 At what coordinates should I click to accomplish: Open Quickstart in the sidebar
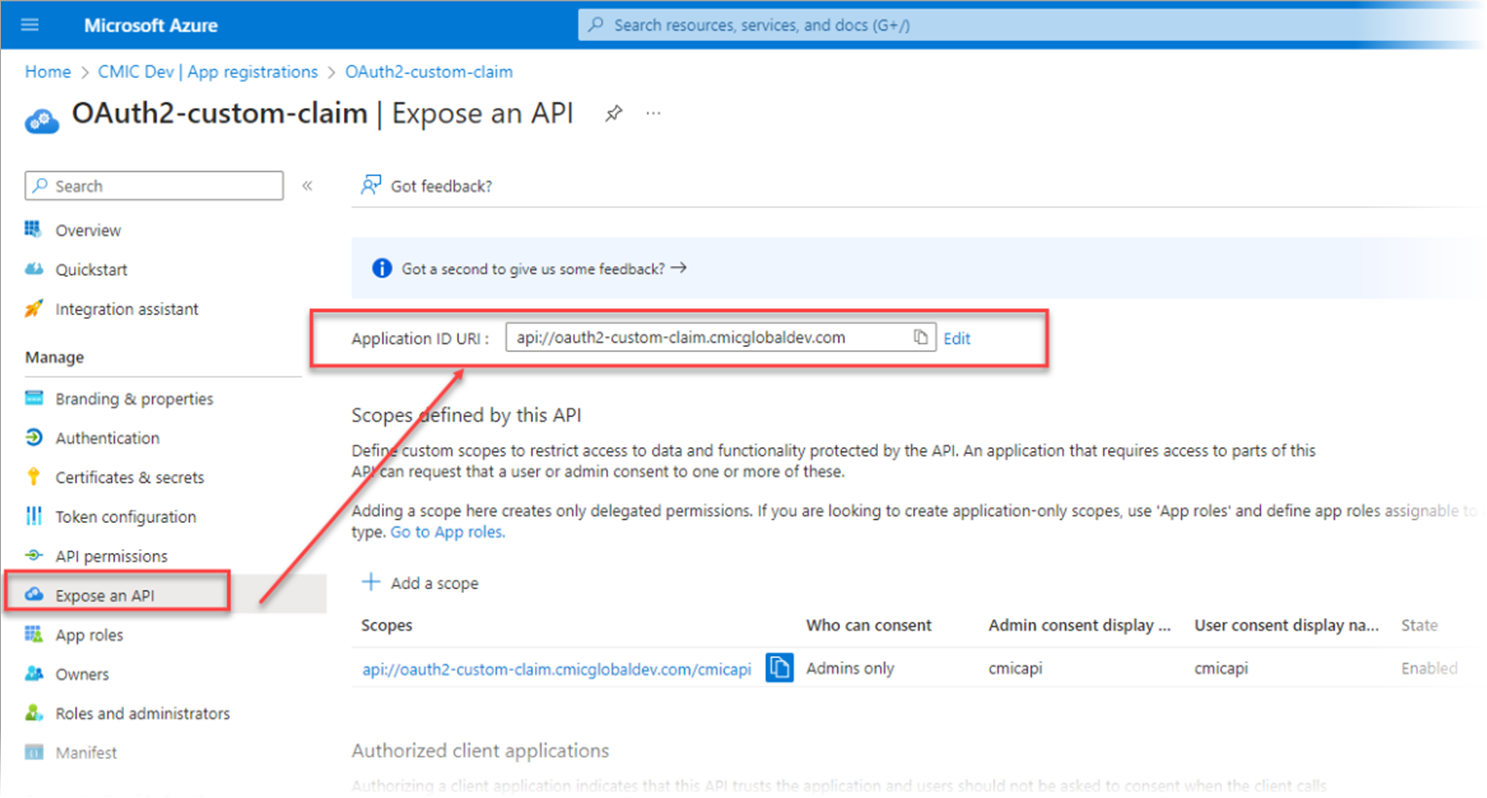pyautogui.click(x=91, y=270)
